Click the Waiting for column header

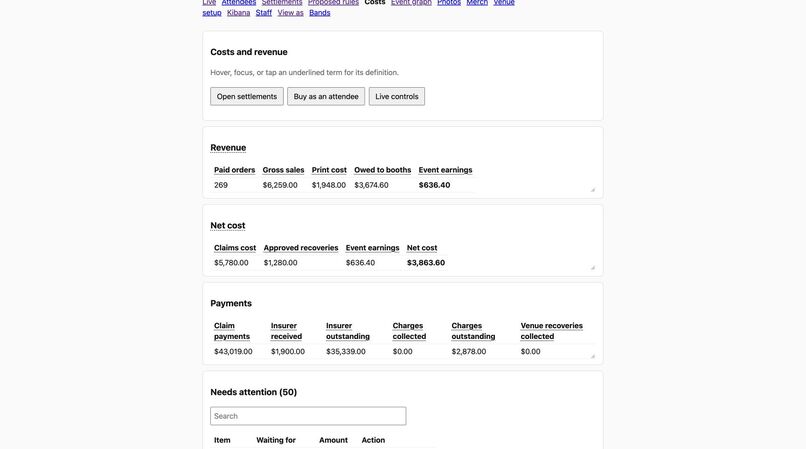(276, 440)
